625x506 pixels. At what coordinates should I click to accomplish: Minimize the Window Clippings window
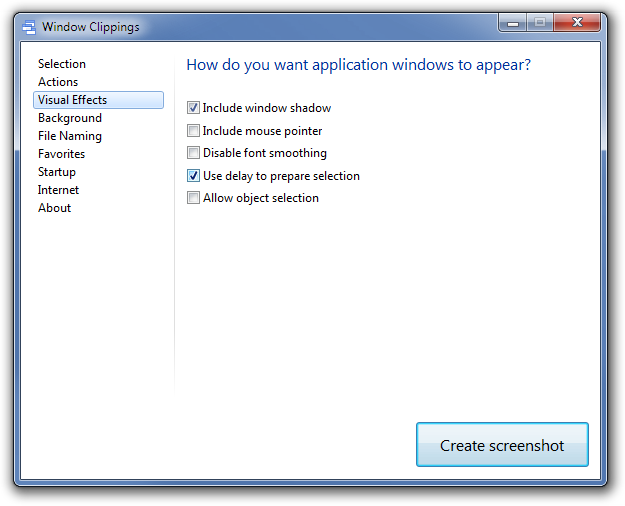[513, 23]
